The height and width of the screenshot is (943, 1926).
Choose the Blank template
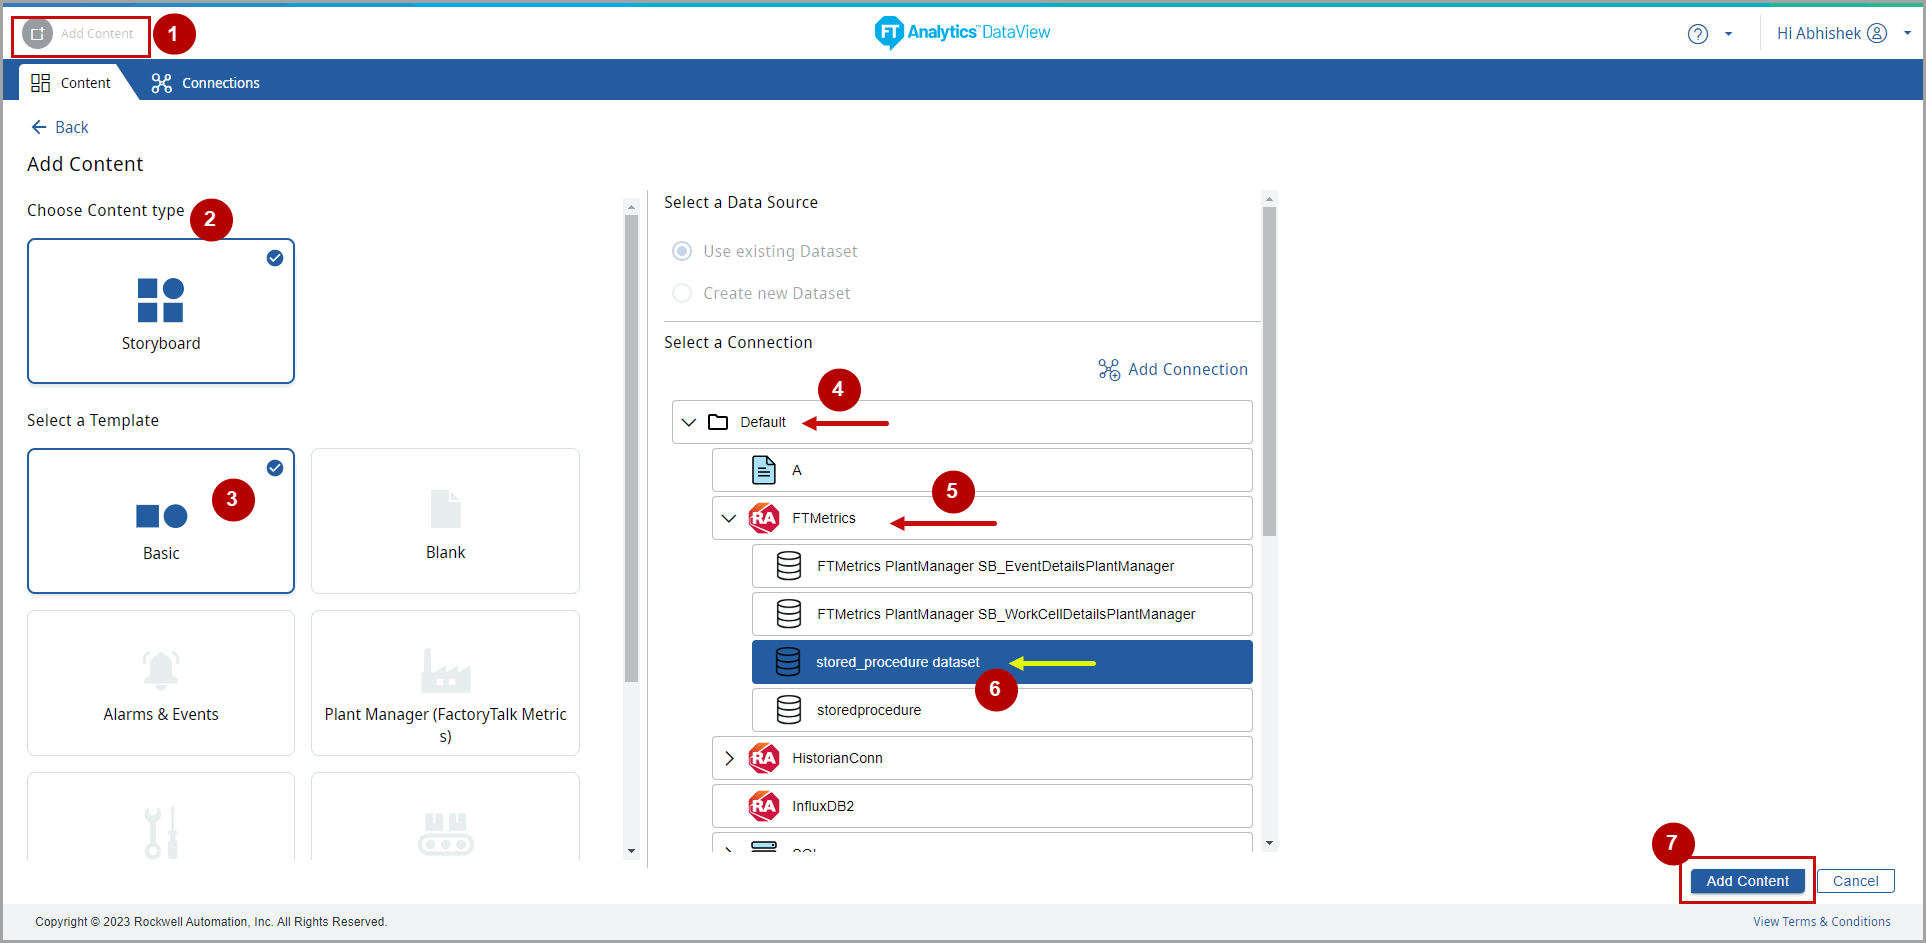pyautogui.click(x=445, y=521)
